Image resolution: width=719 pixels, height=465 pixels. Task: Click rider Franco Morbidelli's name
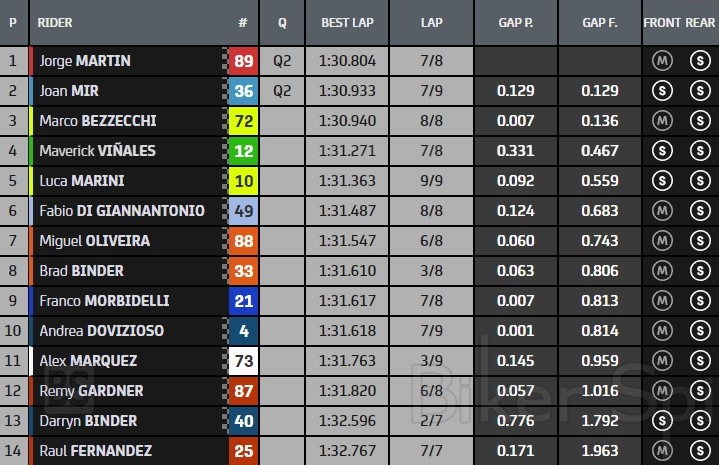click(103, 301)
